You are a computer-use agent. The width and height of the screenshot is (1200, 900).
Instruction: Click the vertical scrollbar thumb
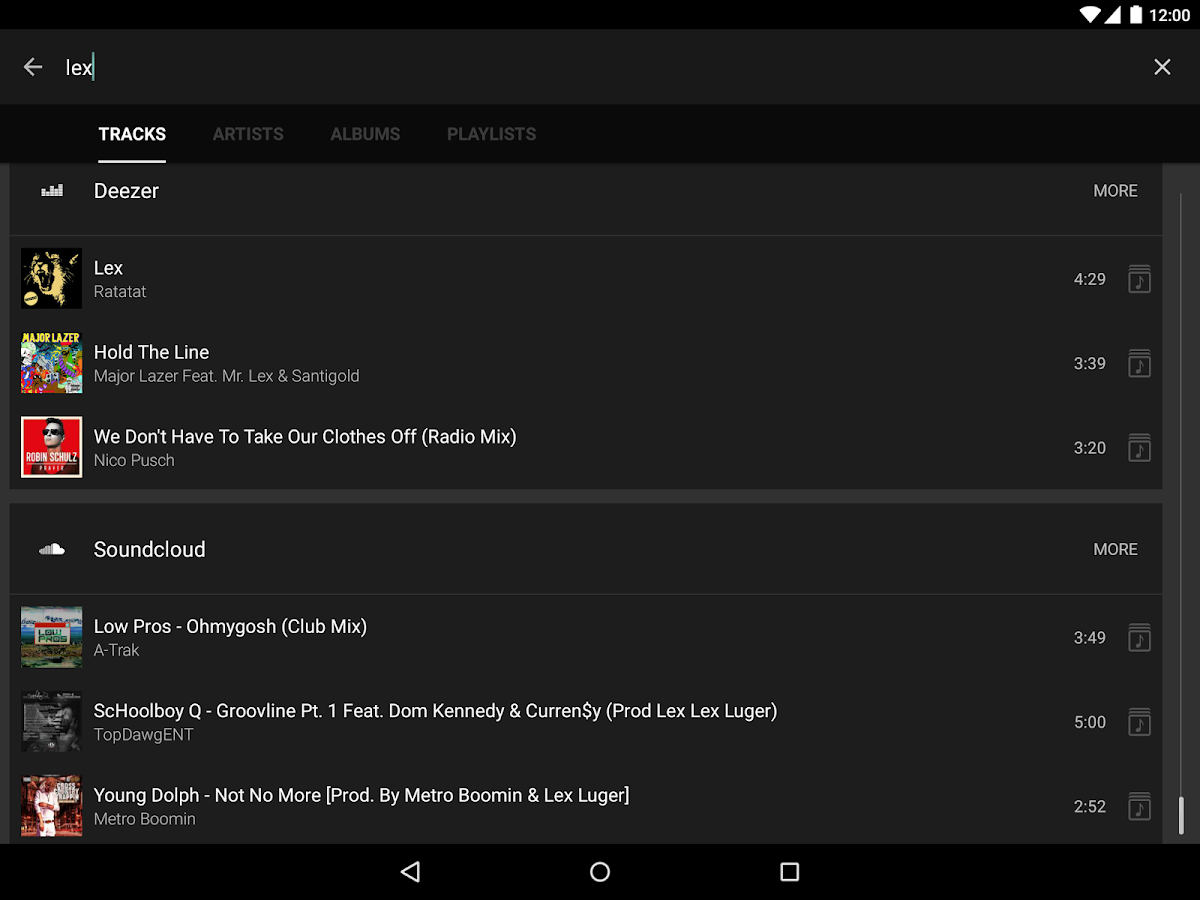(1181, 815)
